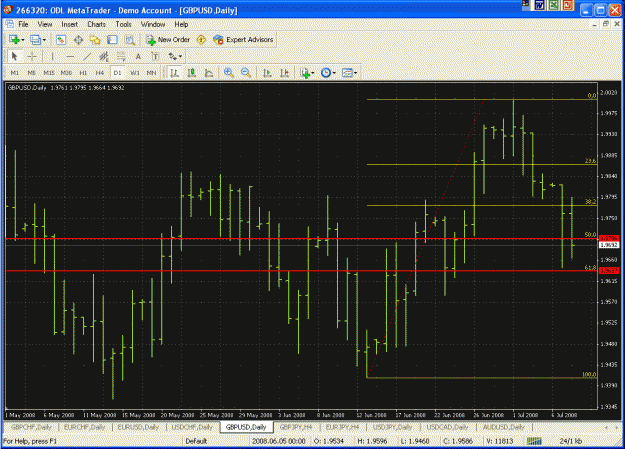Launch MetaEditor yellow diamond icon
The width and height of the screenshot is (625, 449).
click(x=201, y=39)
